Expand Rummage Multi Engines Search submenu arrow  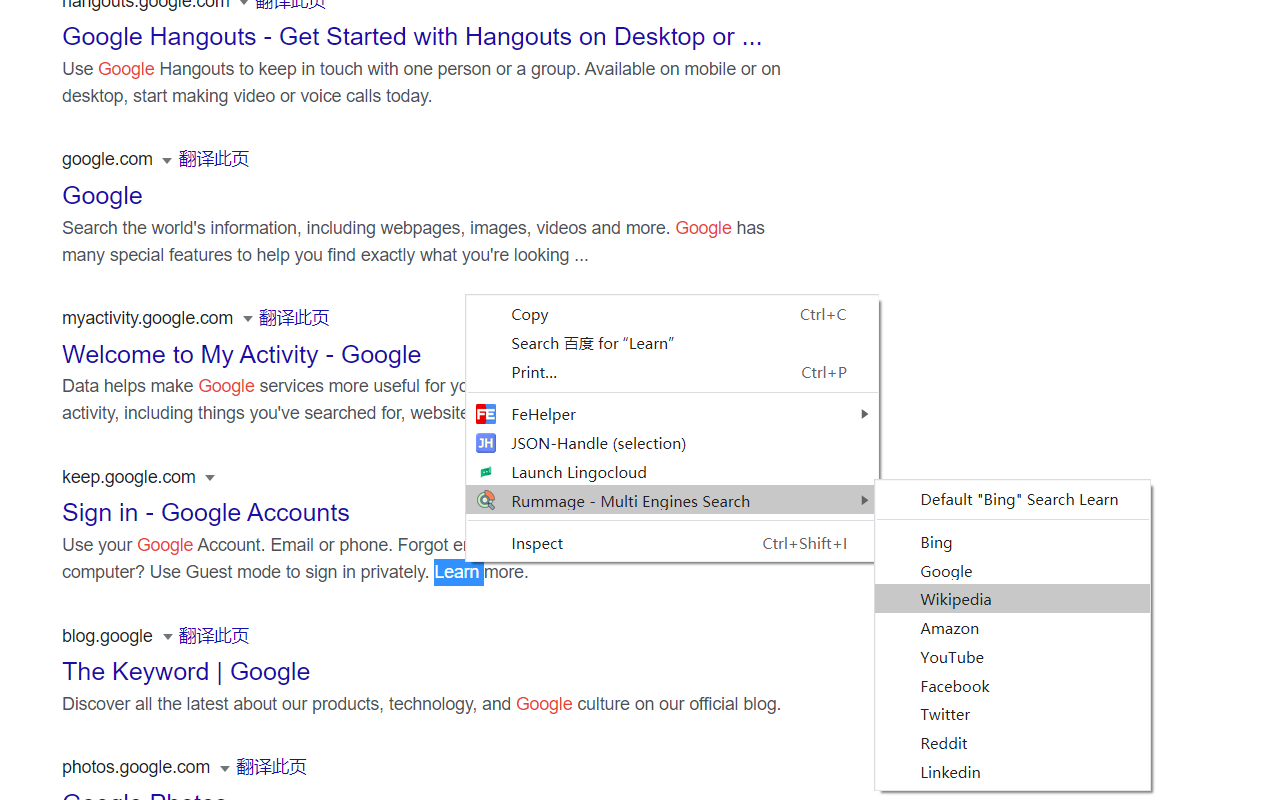pyautogui.click(x=865, y=501)
